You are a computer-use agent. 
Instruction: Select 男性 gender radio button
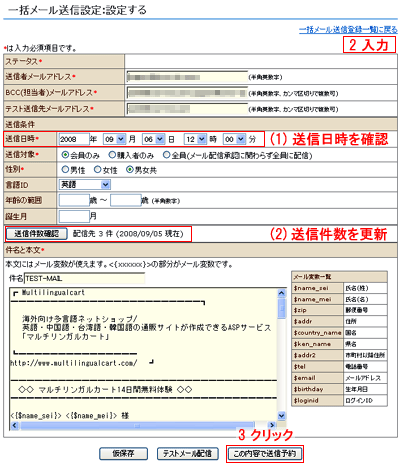click(65, 170)
